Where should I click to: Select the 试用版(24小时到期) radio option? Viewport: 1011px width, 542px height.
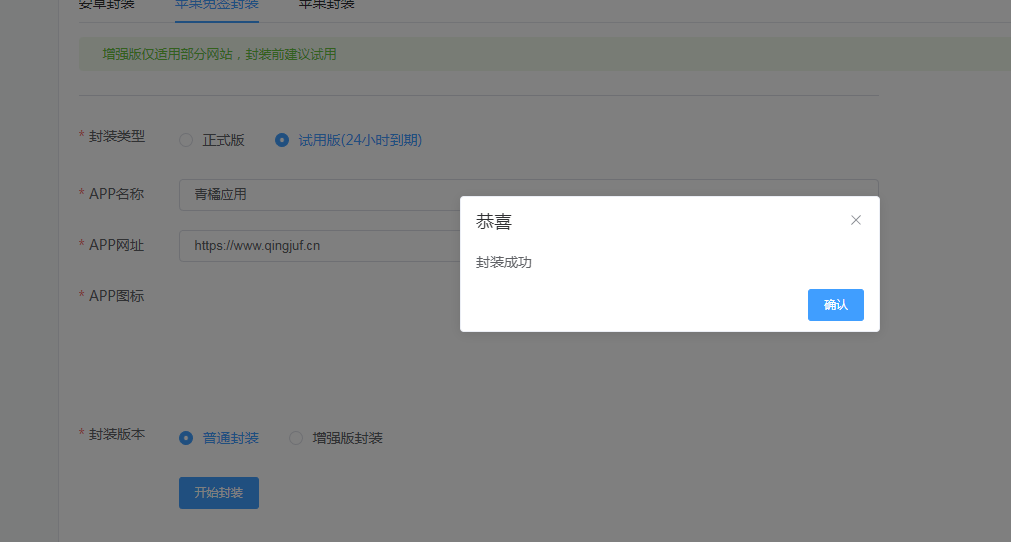348,140
